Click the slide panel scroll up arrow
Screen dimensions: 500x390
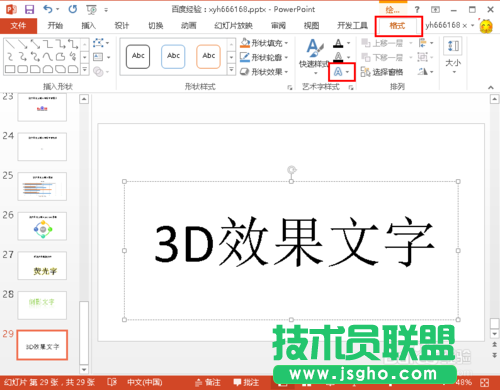tap(84, 99)
